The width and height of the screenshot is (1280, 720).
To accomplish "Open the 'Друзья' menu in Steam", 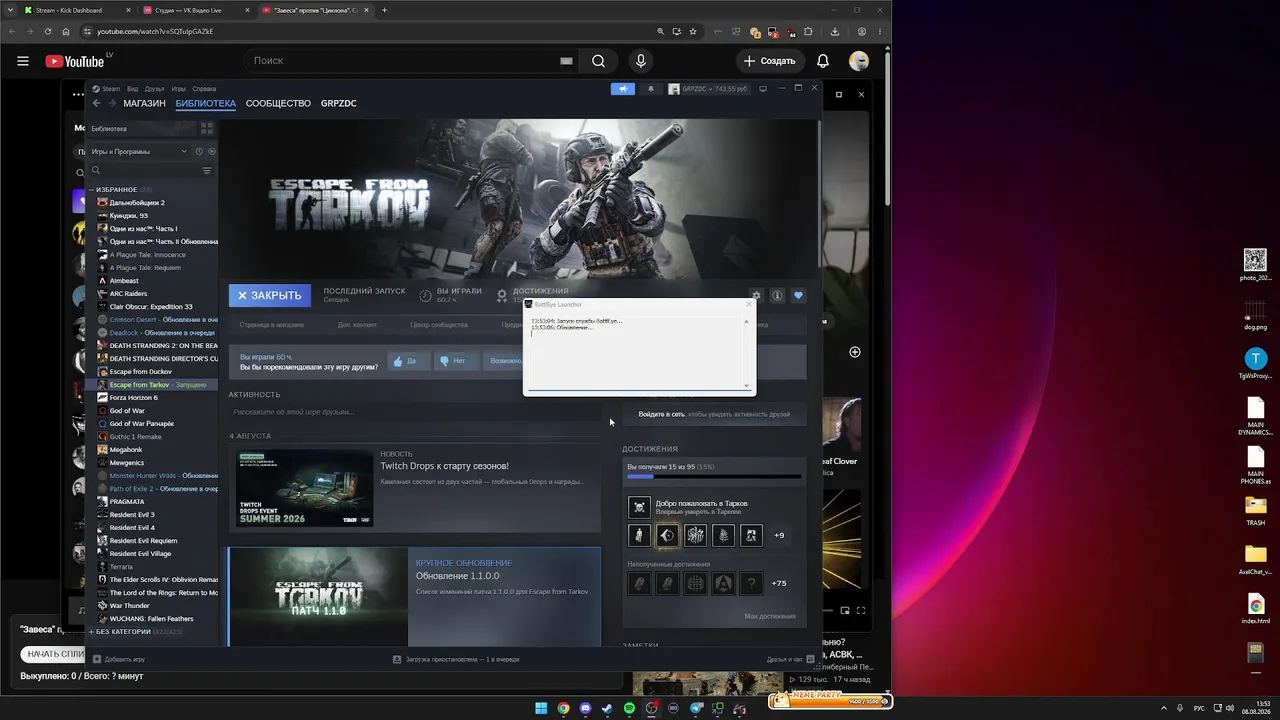I will pos(154,89).
